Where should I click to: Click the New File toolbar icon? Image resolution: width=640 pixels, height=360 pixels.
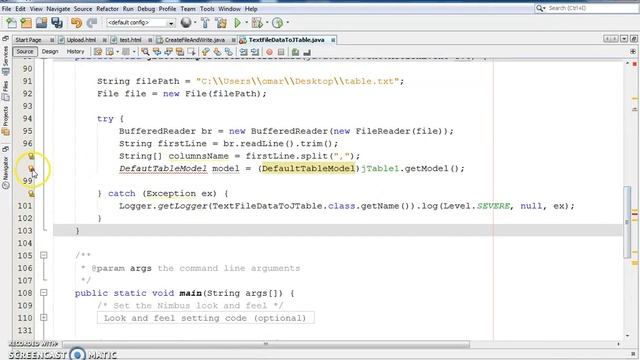11,23
